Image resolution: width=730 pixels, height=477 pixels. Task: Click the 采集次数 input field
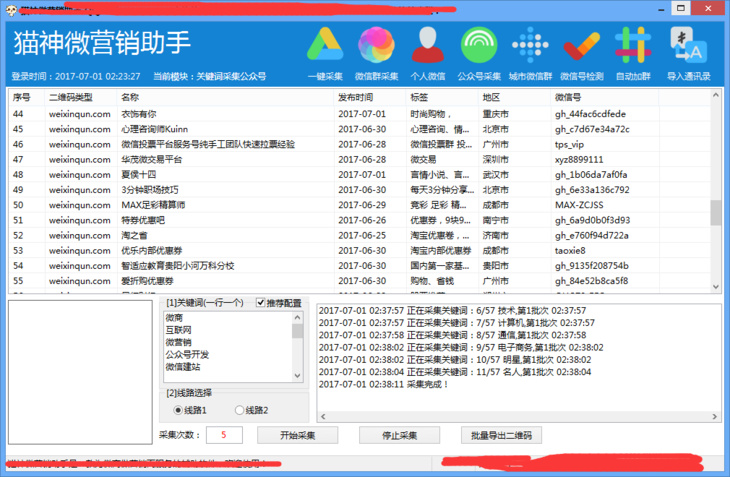pyautogui.click(x=224, y=435)
